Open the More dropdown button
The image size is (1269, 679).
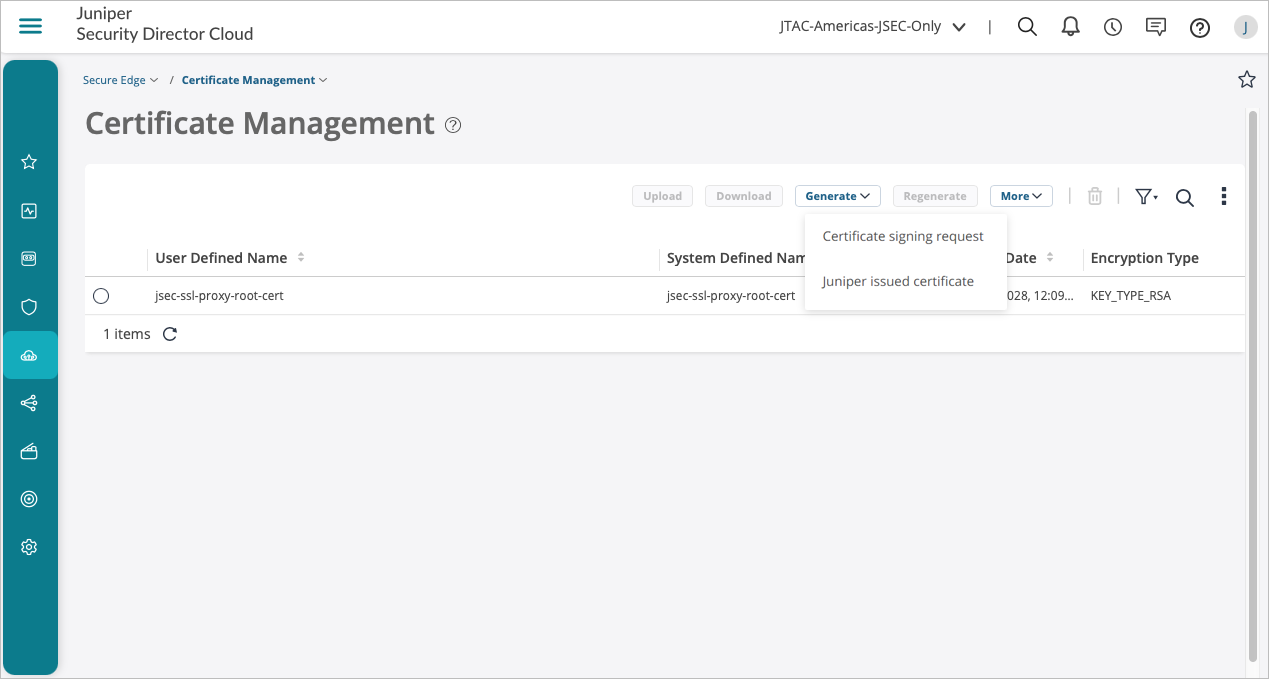(x=1021, y=196)
